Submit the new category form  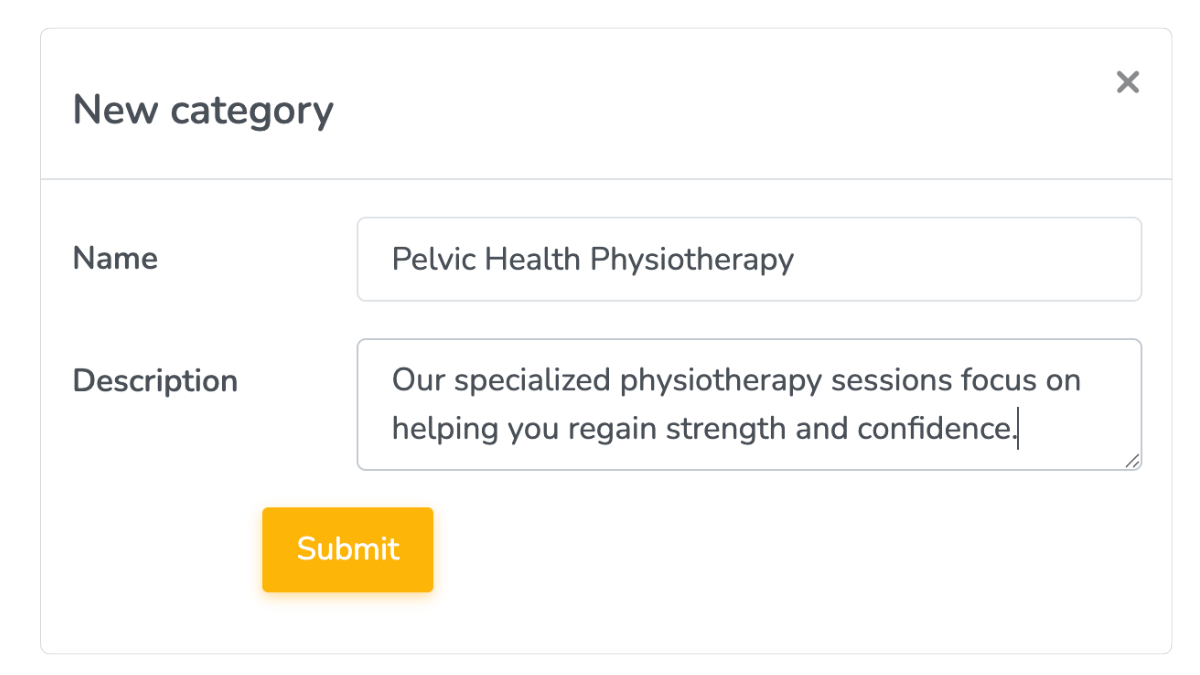click(x=347, y=549)
